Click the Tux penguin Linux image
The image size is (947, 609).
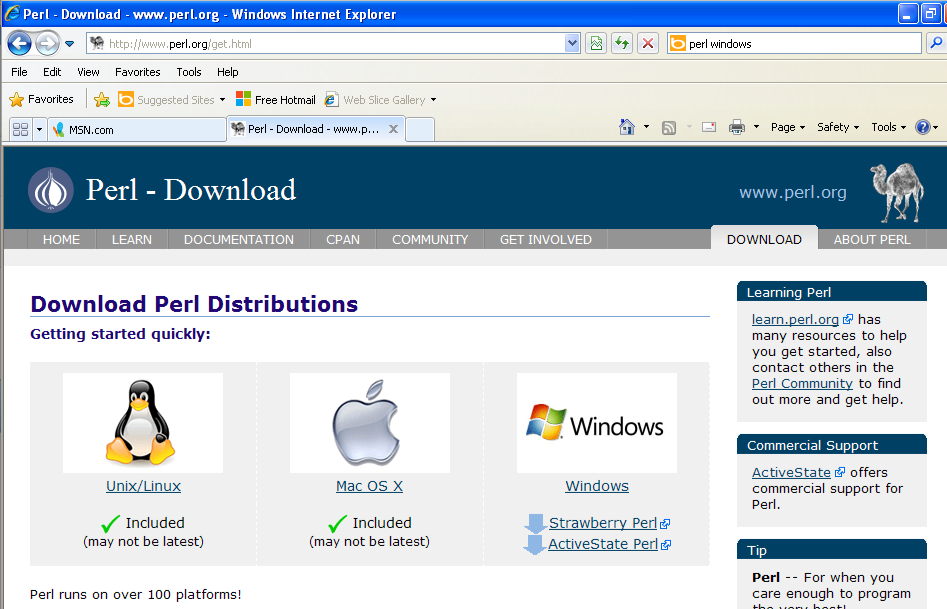[x=143, y=423]
